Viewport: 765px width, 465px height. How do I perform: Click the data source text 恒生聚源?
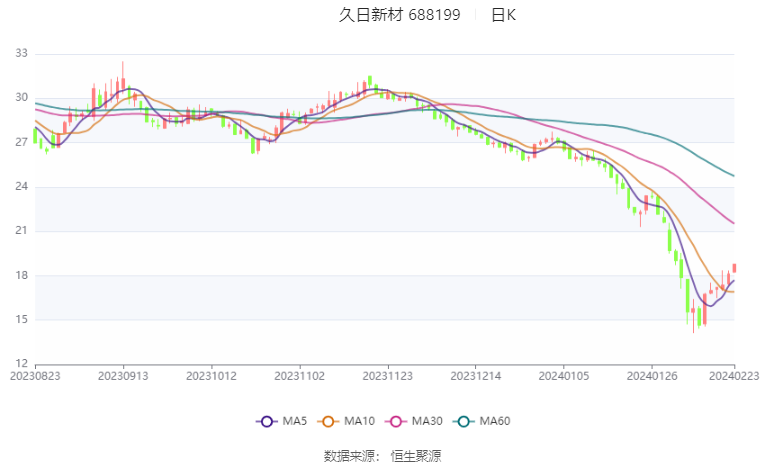pos(416,456)
